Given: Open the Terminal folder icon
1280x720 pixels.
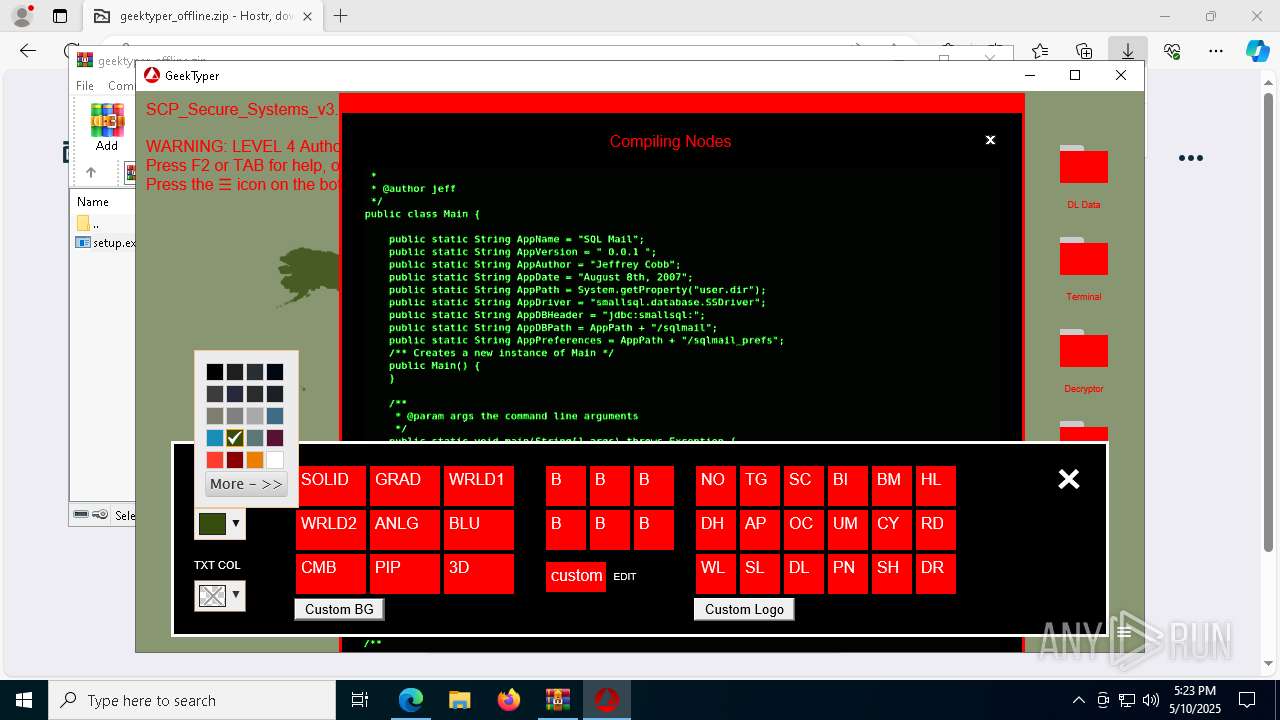Looking at the screenshot, I should pos(1083,257).
